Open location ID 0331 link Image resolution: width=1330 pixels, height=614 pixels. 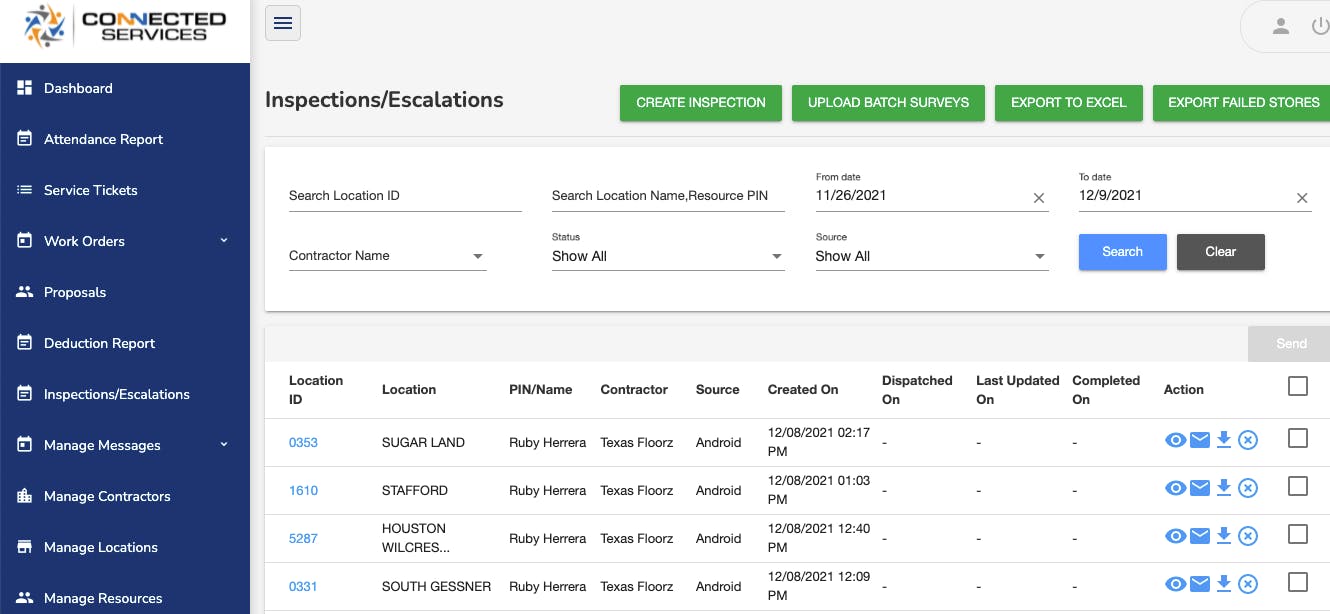303,586
